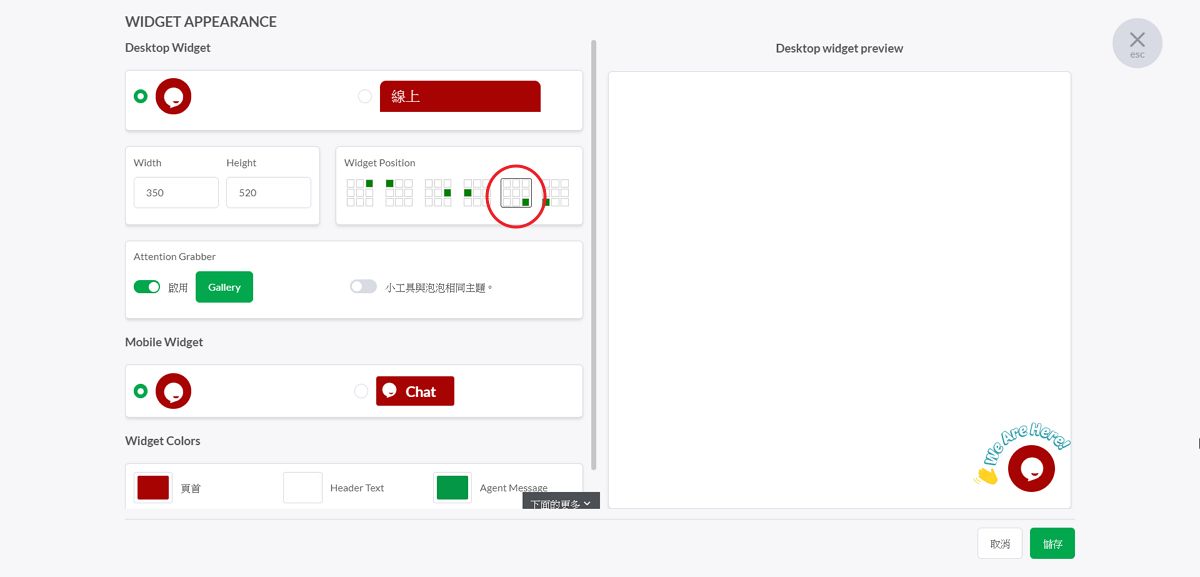Select round bubble mobile widget style

pos(141,391)
